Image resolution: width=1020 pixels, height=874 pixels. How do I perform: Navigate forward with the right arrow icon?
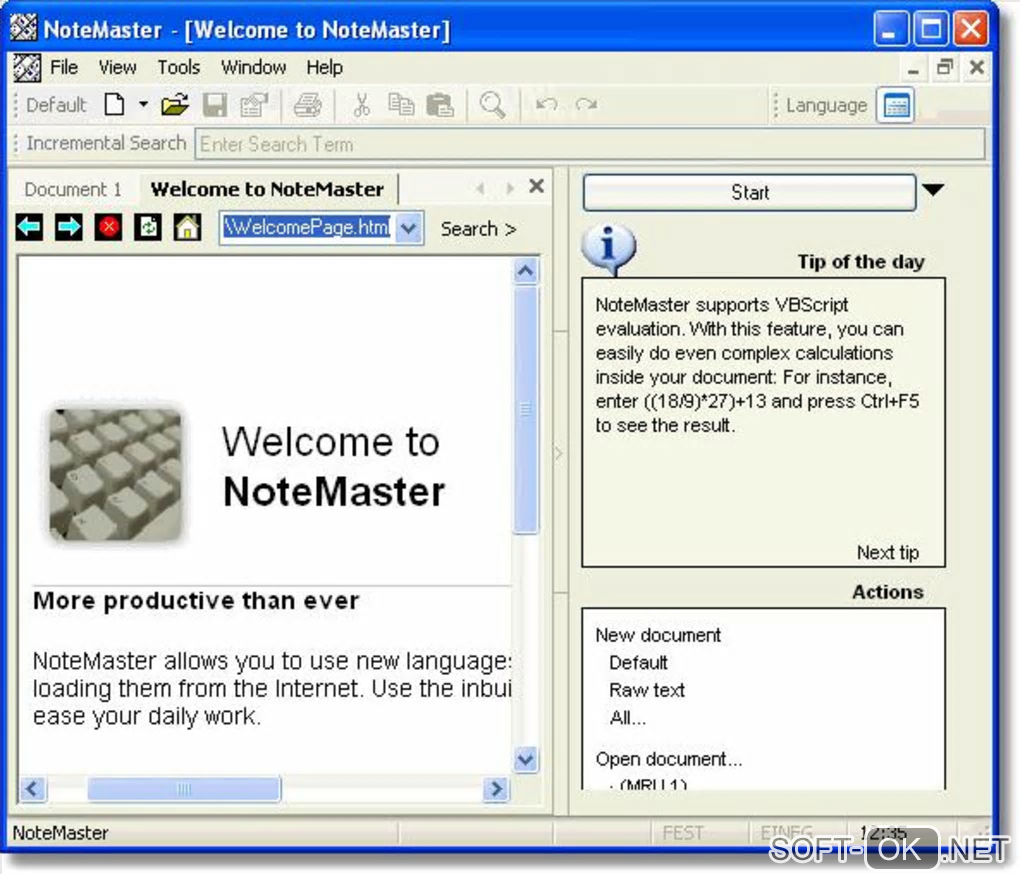[x=69, y=227]
